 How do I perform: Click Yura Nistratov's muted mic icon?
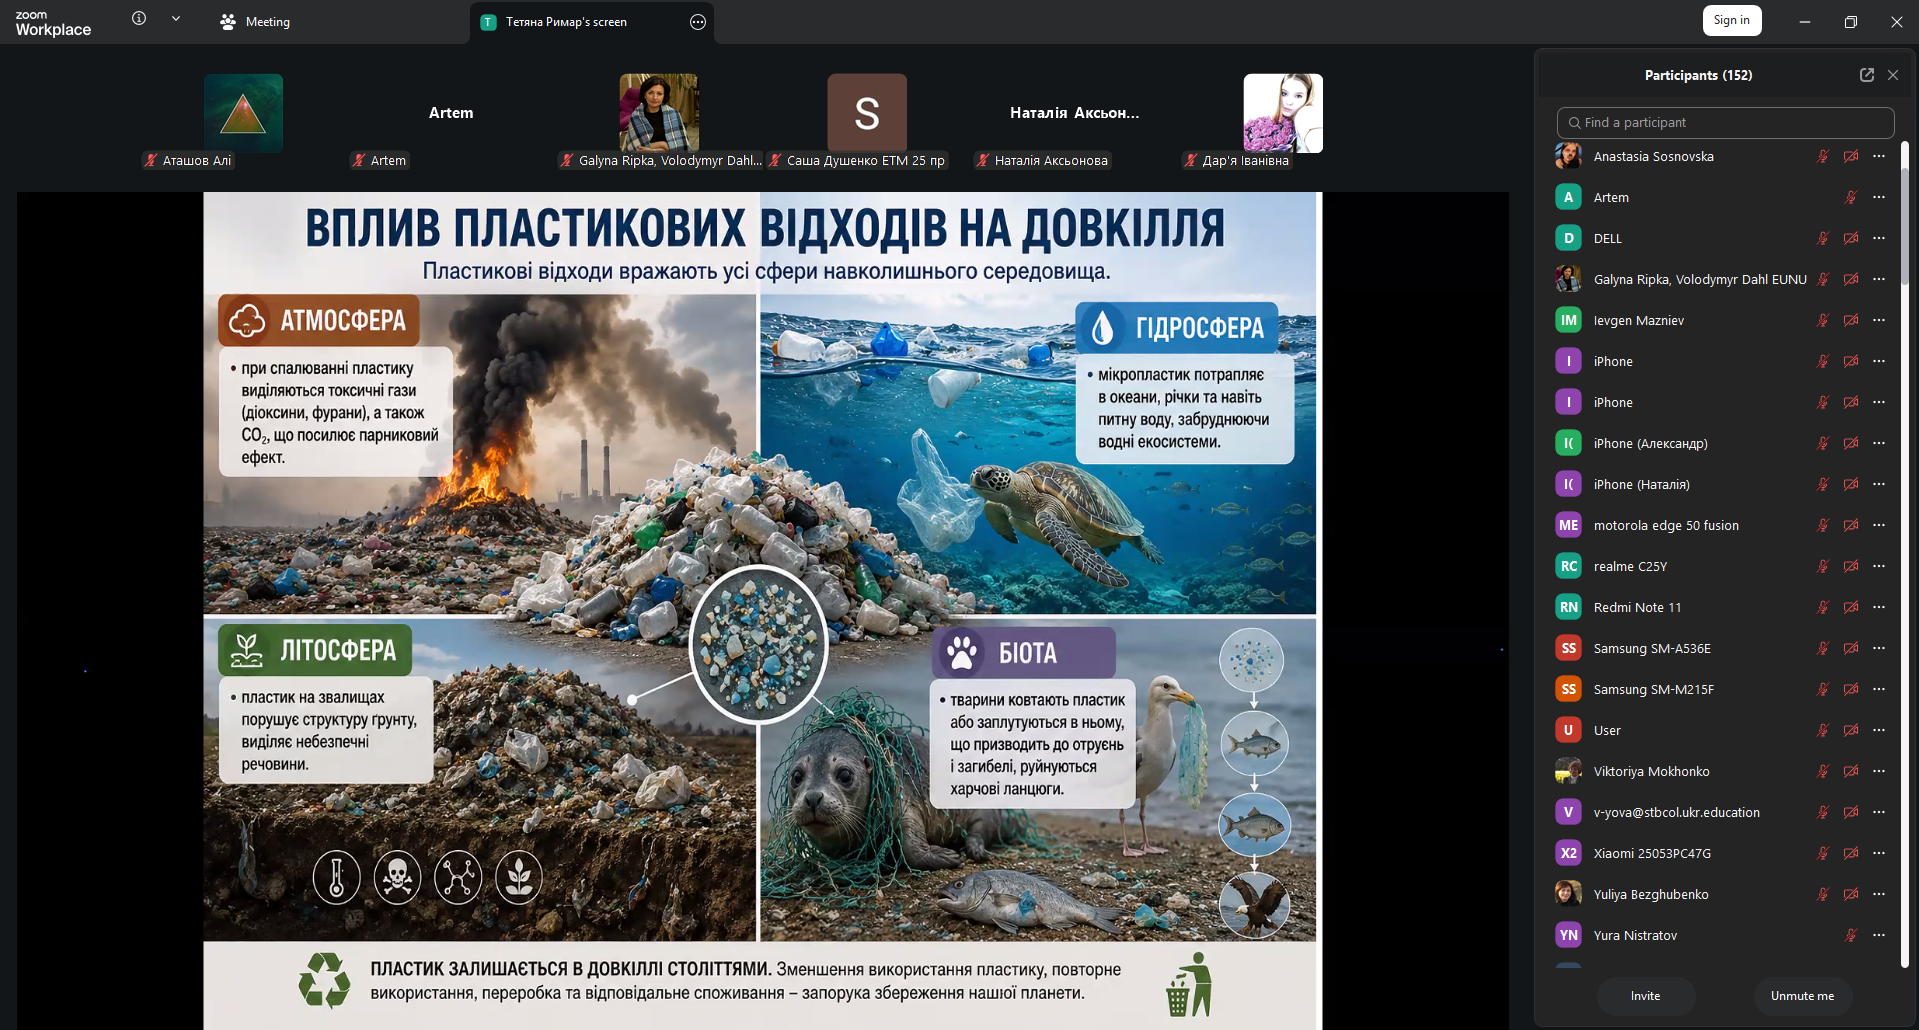tap(1851, 935)
